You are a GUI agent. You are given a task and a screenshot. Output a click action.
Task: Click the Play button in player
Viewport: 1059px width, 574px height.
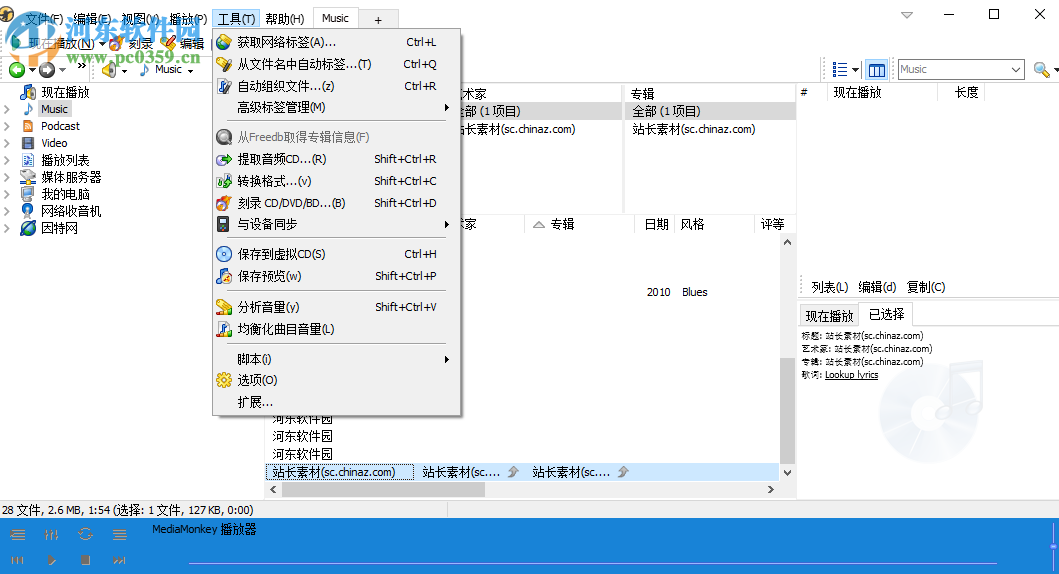coord(51,560)
